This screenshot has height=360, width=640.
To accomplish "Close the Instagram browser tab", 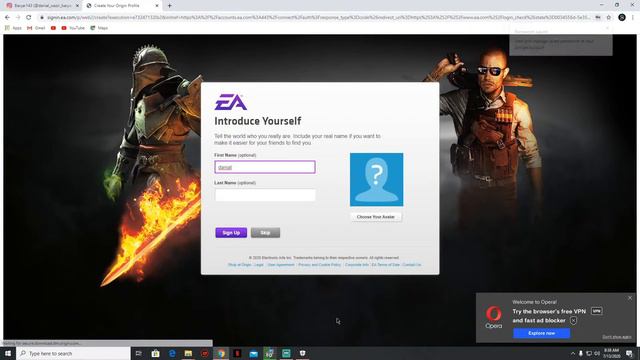I will click(x=77, y=6).
